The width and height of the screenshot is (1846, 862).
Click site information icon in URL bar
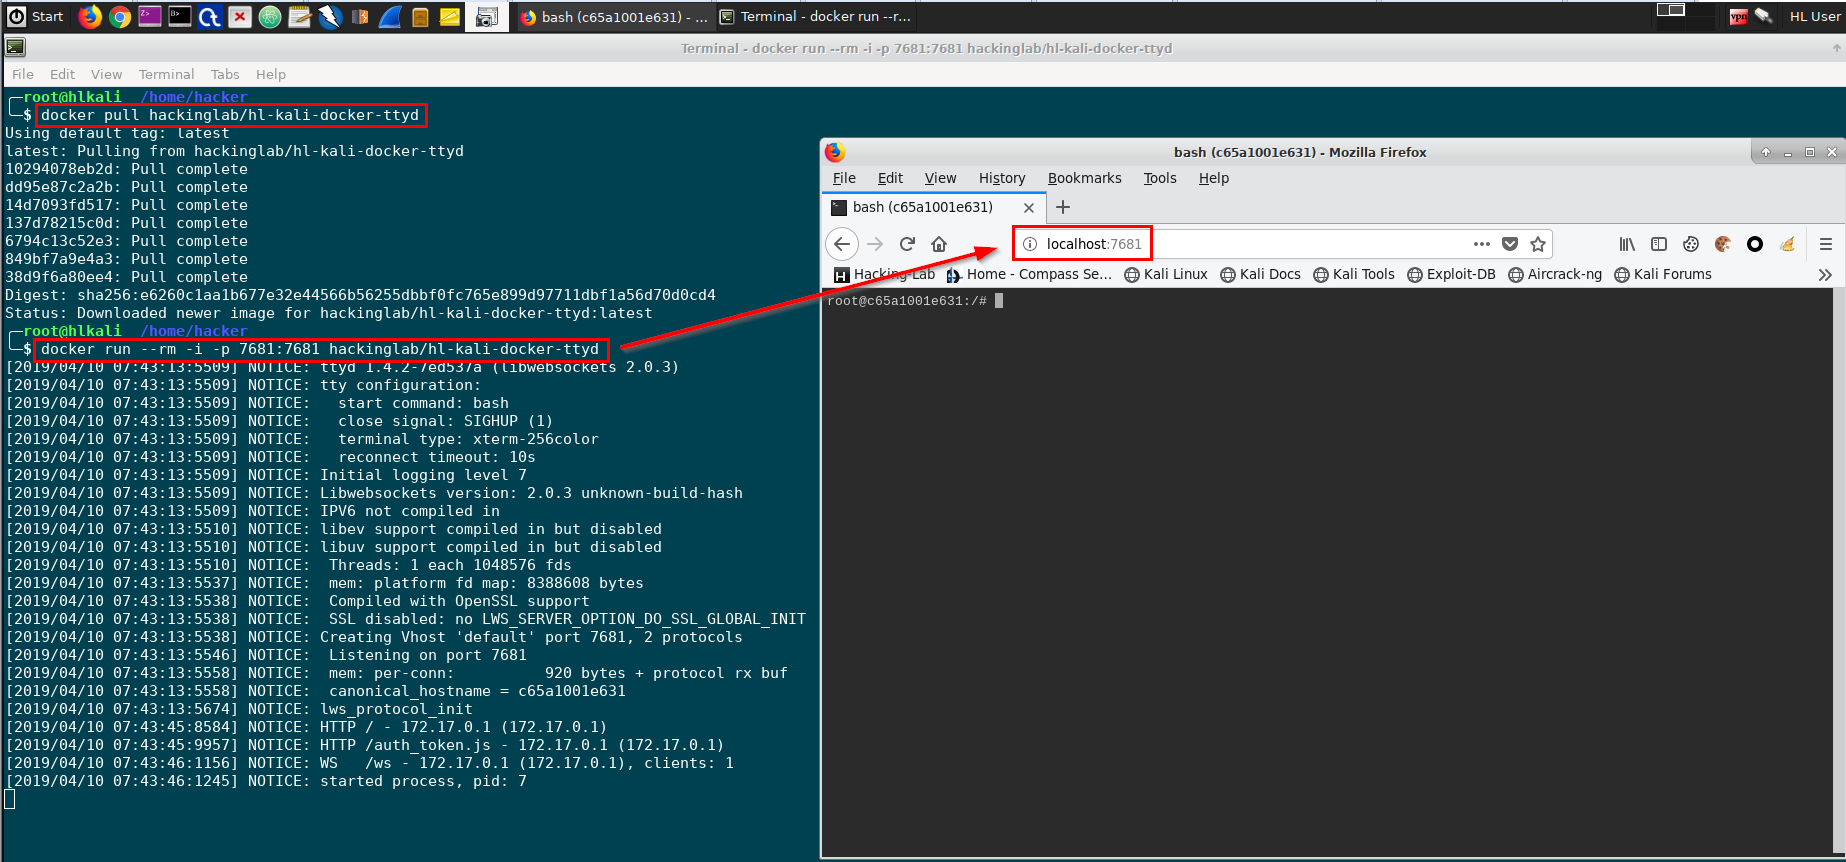[1030, 244]
